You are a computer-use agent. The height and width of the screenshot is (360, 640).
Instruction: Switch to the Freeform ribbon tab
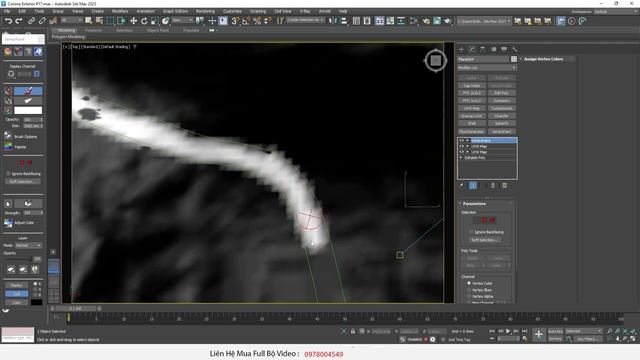93,30
